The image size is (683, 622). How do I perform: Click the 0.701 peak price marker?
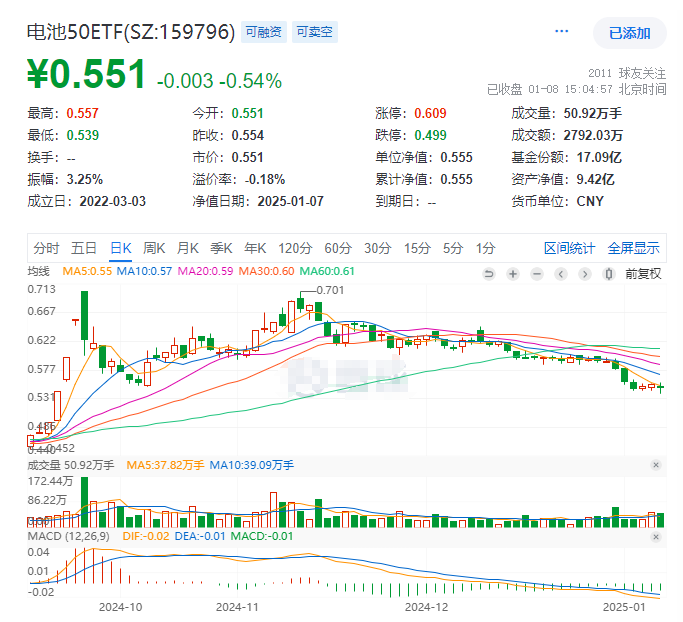point(330,290)
